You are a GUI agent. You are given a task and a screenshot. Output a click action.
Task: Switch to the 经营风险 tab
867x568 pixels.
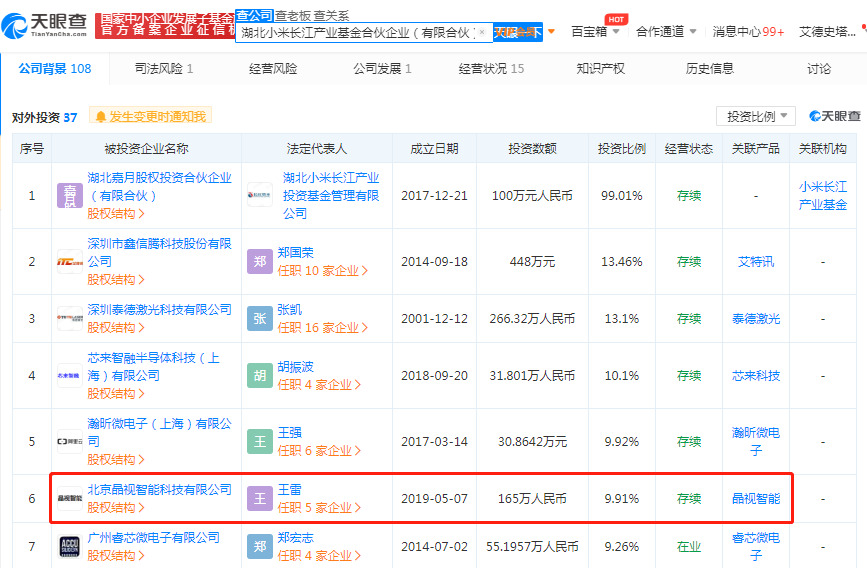point(273,69)
